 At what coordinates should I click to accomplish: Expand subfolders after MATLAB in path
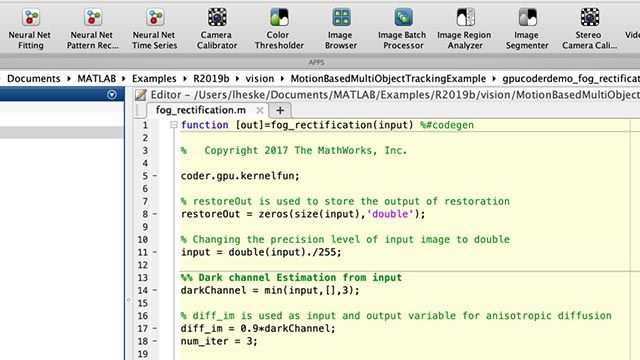click(124, 78)
